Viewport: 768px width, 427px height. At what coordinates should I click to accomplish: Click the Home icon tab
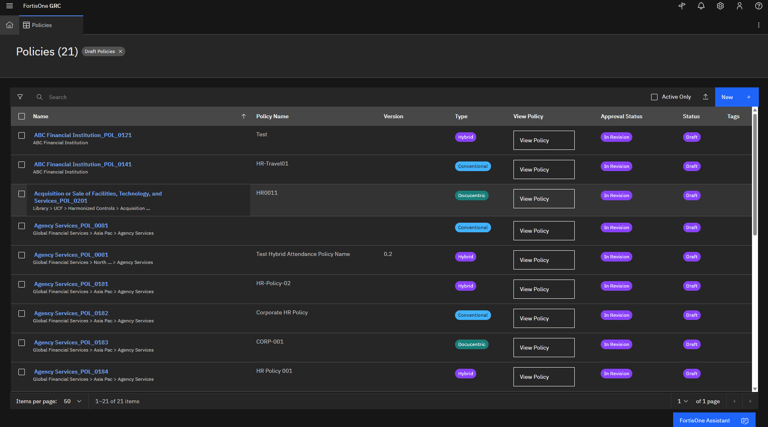10,25
